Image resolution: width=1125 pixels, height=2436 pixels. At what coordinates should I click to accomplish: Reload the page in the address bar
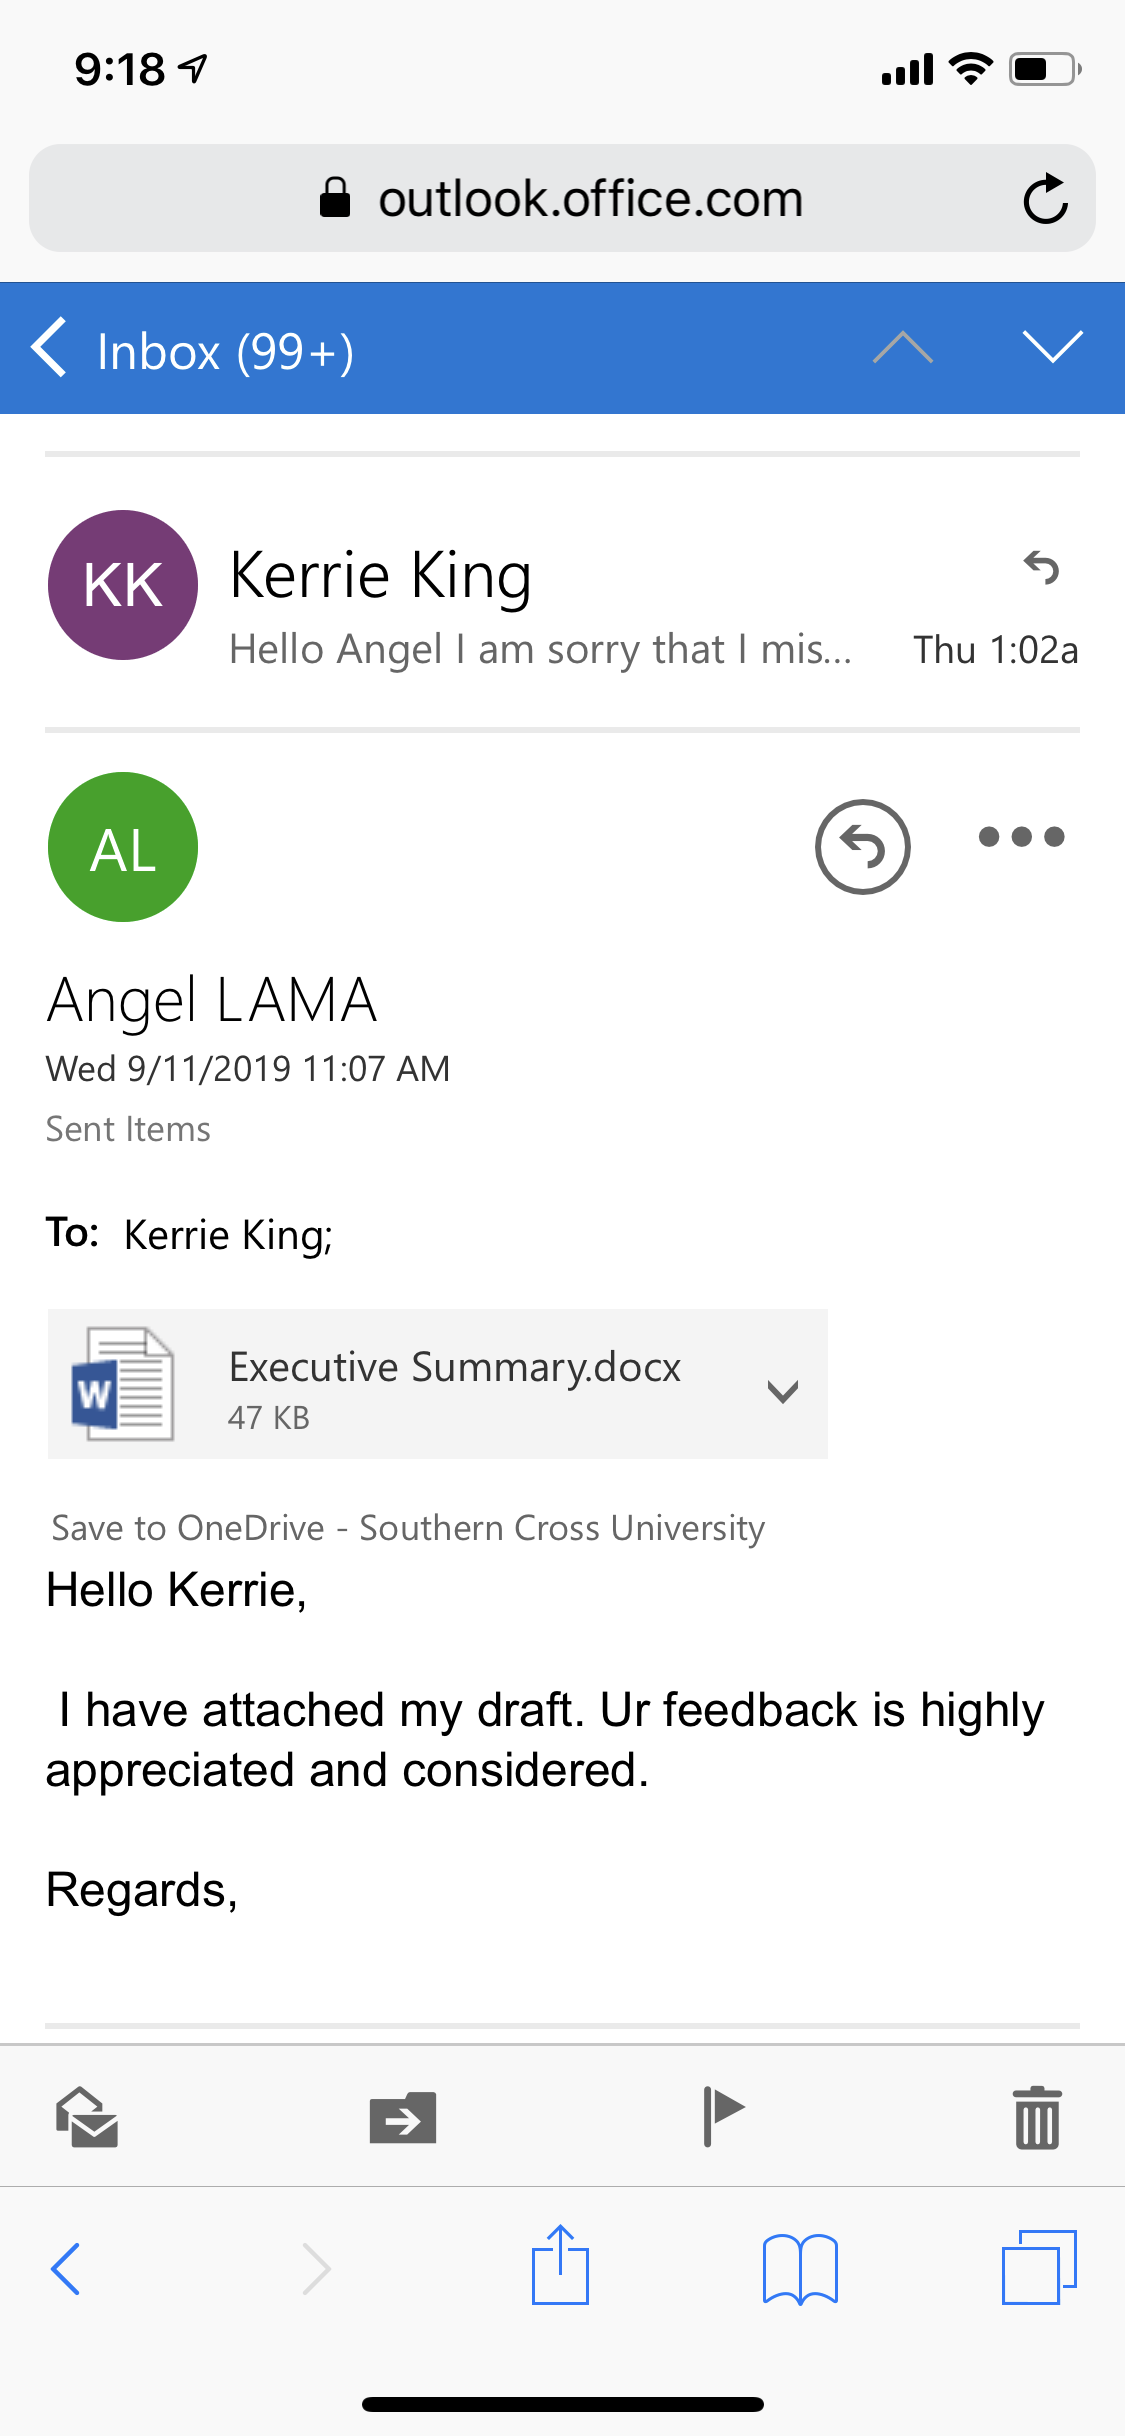1046,198
